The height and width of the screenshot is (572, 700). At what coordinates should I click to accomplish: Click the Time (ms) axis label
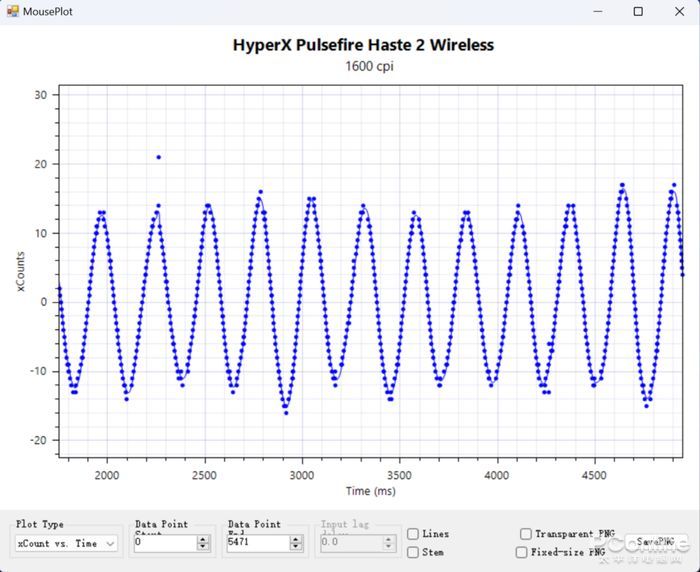tap(371, 491)
